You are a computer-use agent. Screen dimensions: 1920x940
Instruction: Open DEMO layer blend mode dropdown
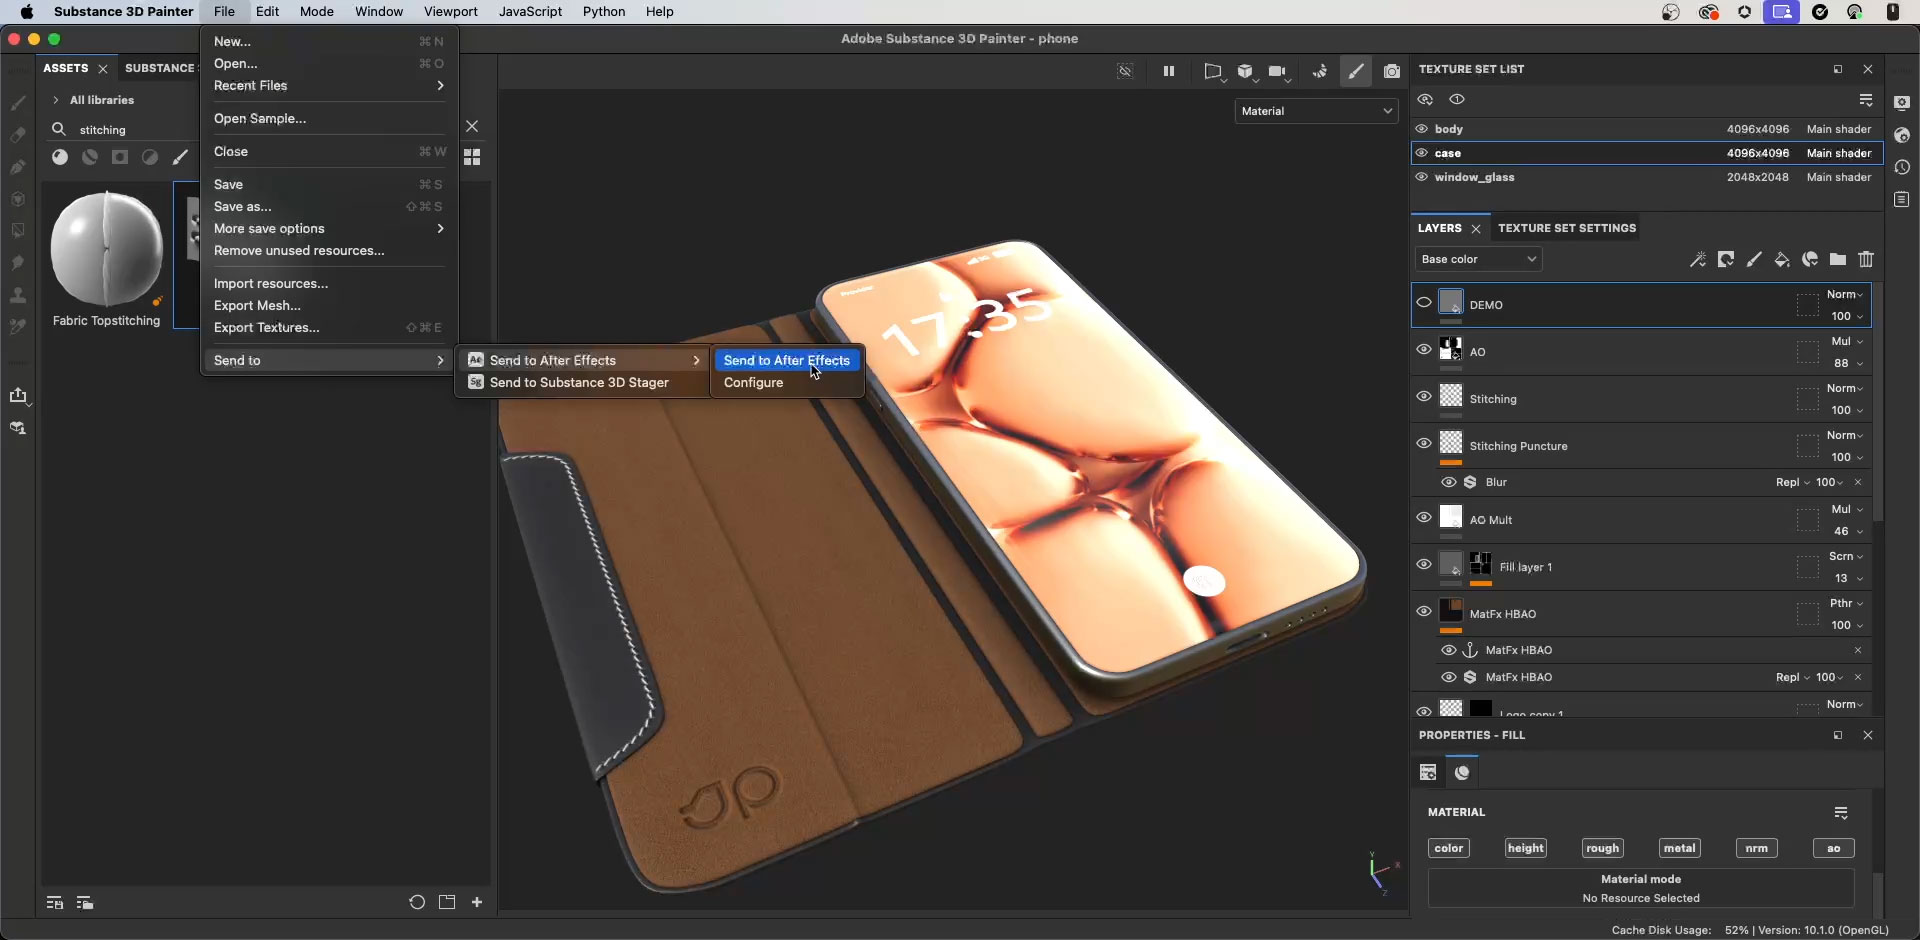(1845, 294)
